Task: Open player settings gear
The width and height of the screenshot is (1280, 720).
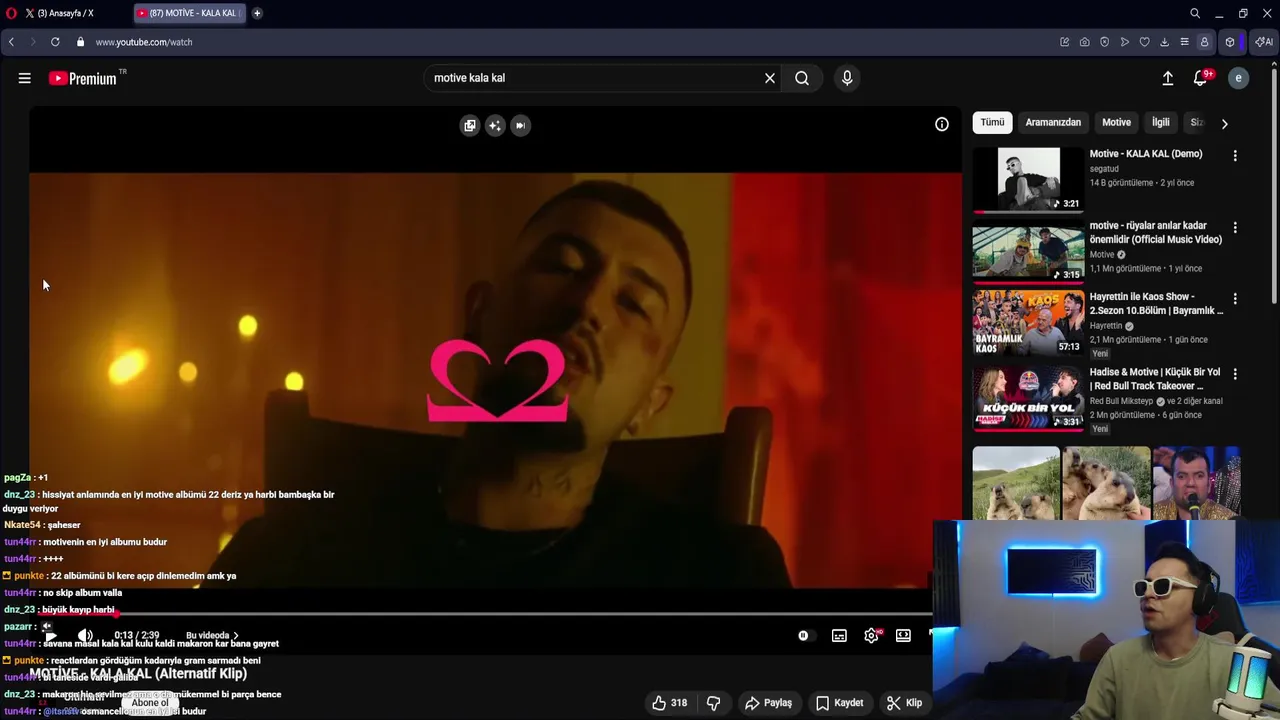Action: [x=872, y=635]
